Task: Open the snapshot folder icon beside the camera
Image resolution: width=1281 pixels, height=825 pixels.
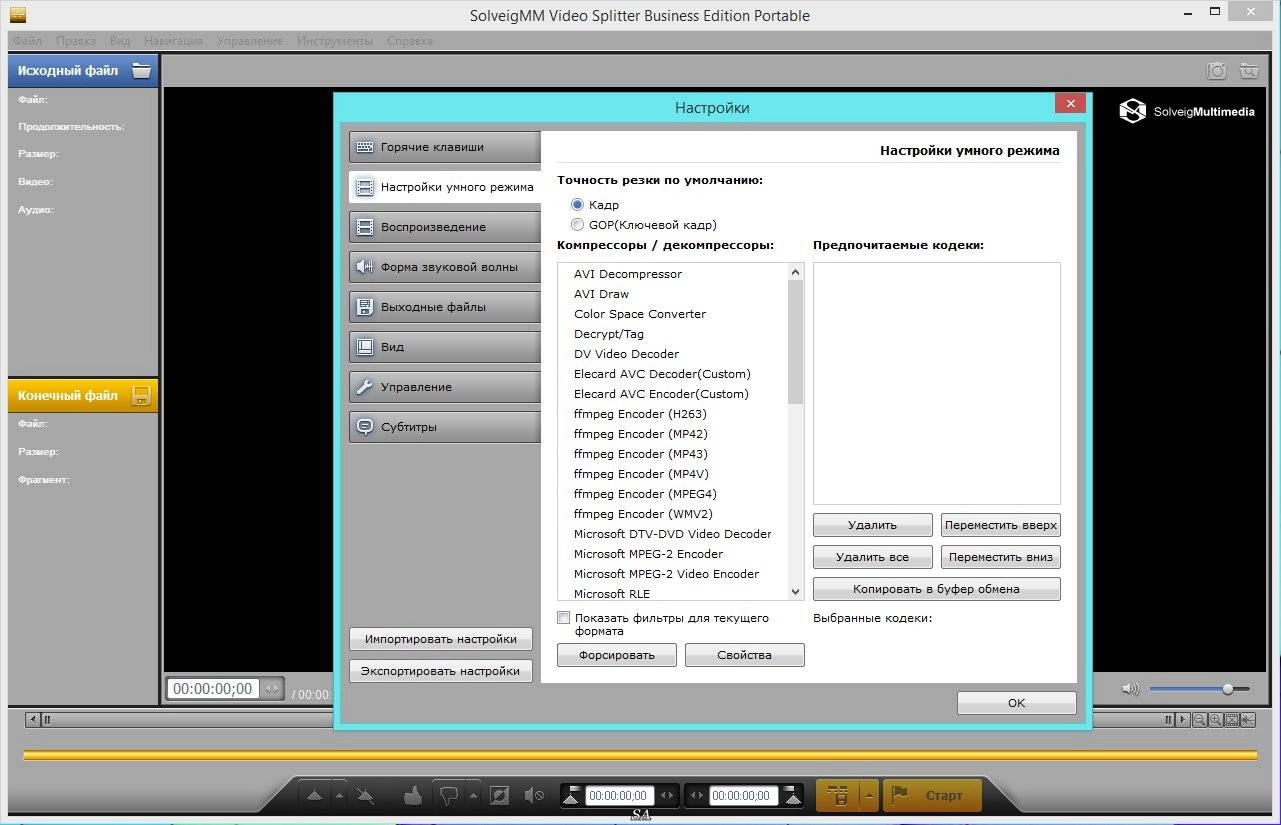Action: (1248, 71)
